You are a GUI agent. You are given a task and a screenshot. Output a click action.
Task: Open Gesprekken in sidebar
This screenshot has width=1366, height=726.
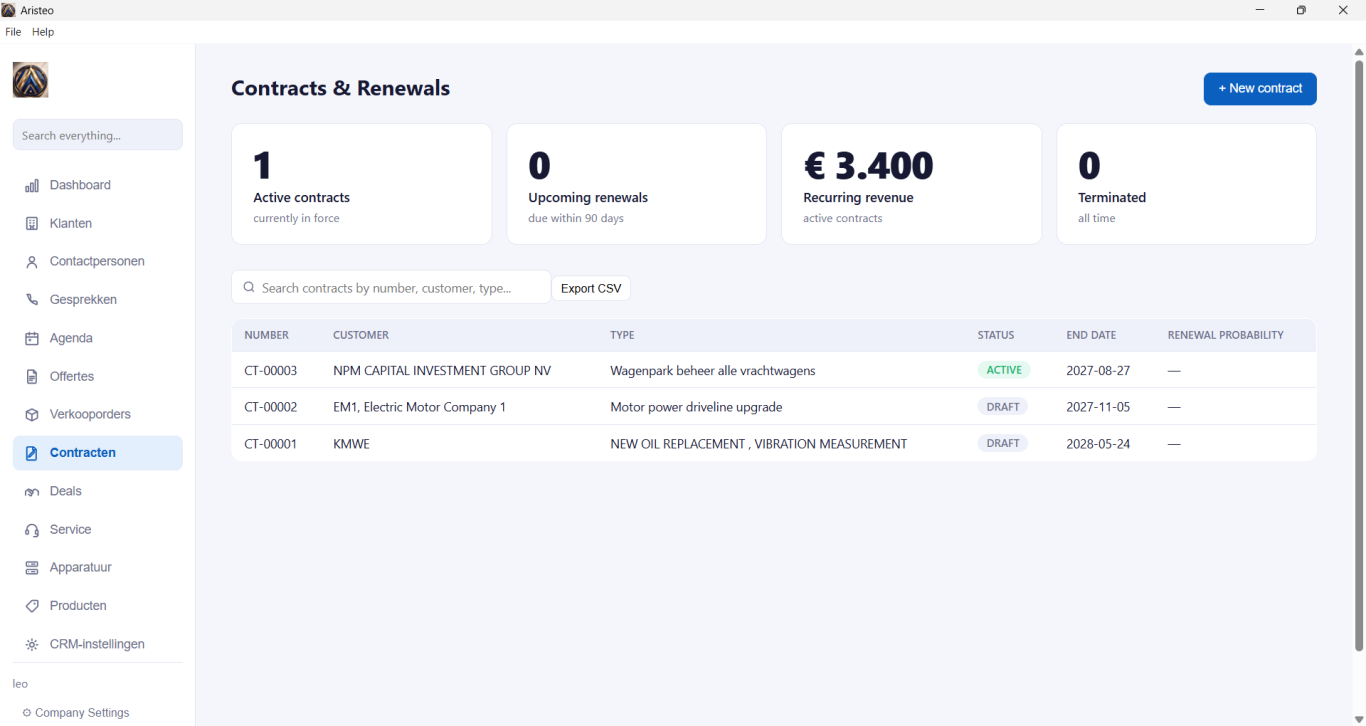pyautogui.click(x=98, y=300)
